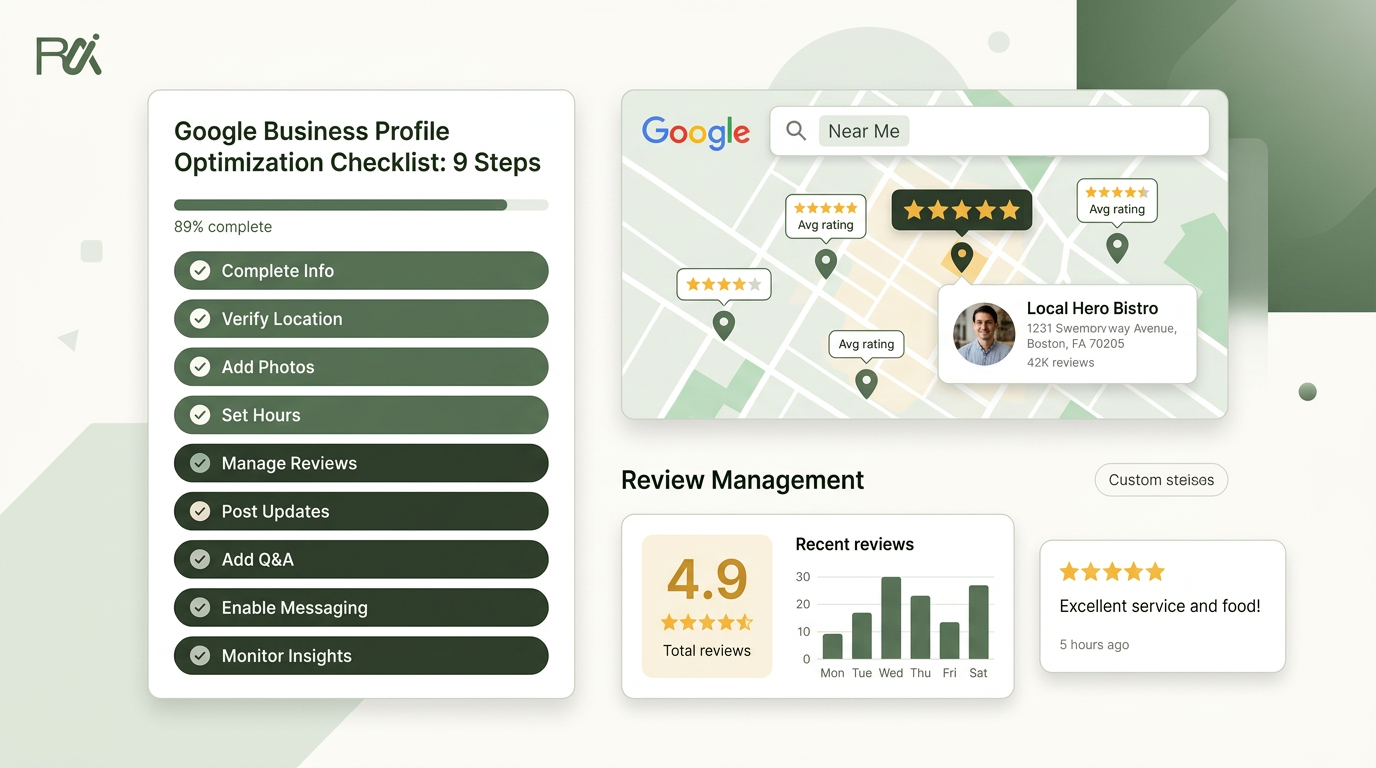Toggle the Add Photos checkmark
The width and height of the screenshot is (1376, 768).
tap(200, 367)
